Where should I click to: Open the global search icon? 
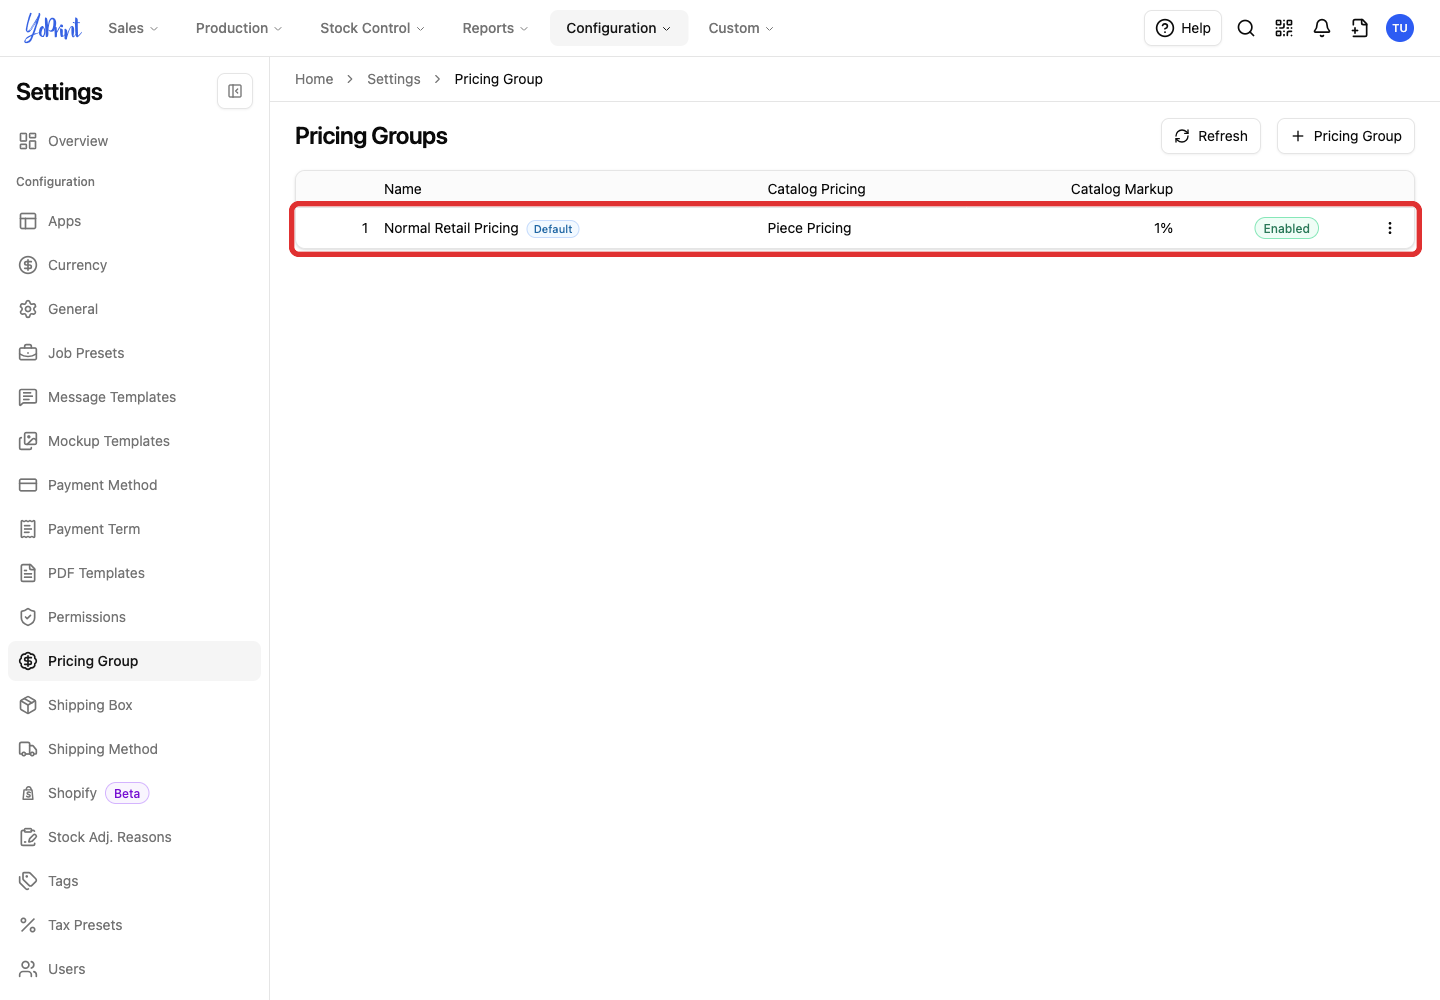[x=1246, y=28]
